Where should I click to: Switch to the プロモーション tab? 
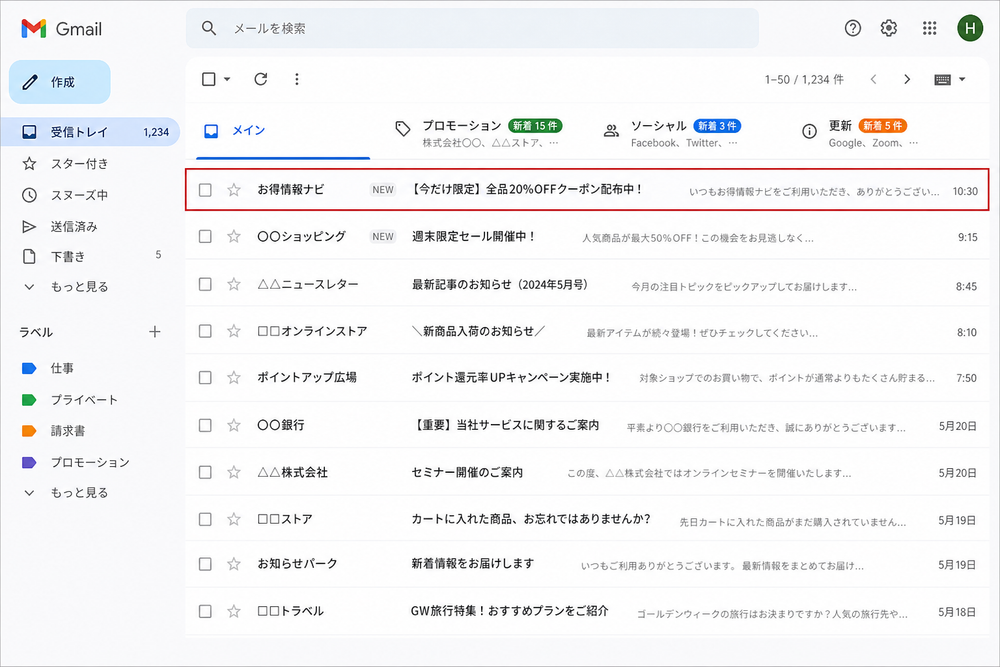(478, 133)
